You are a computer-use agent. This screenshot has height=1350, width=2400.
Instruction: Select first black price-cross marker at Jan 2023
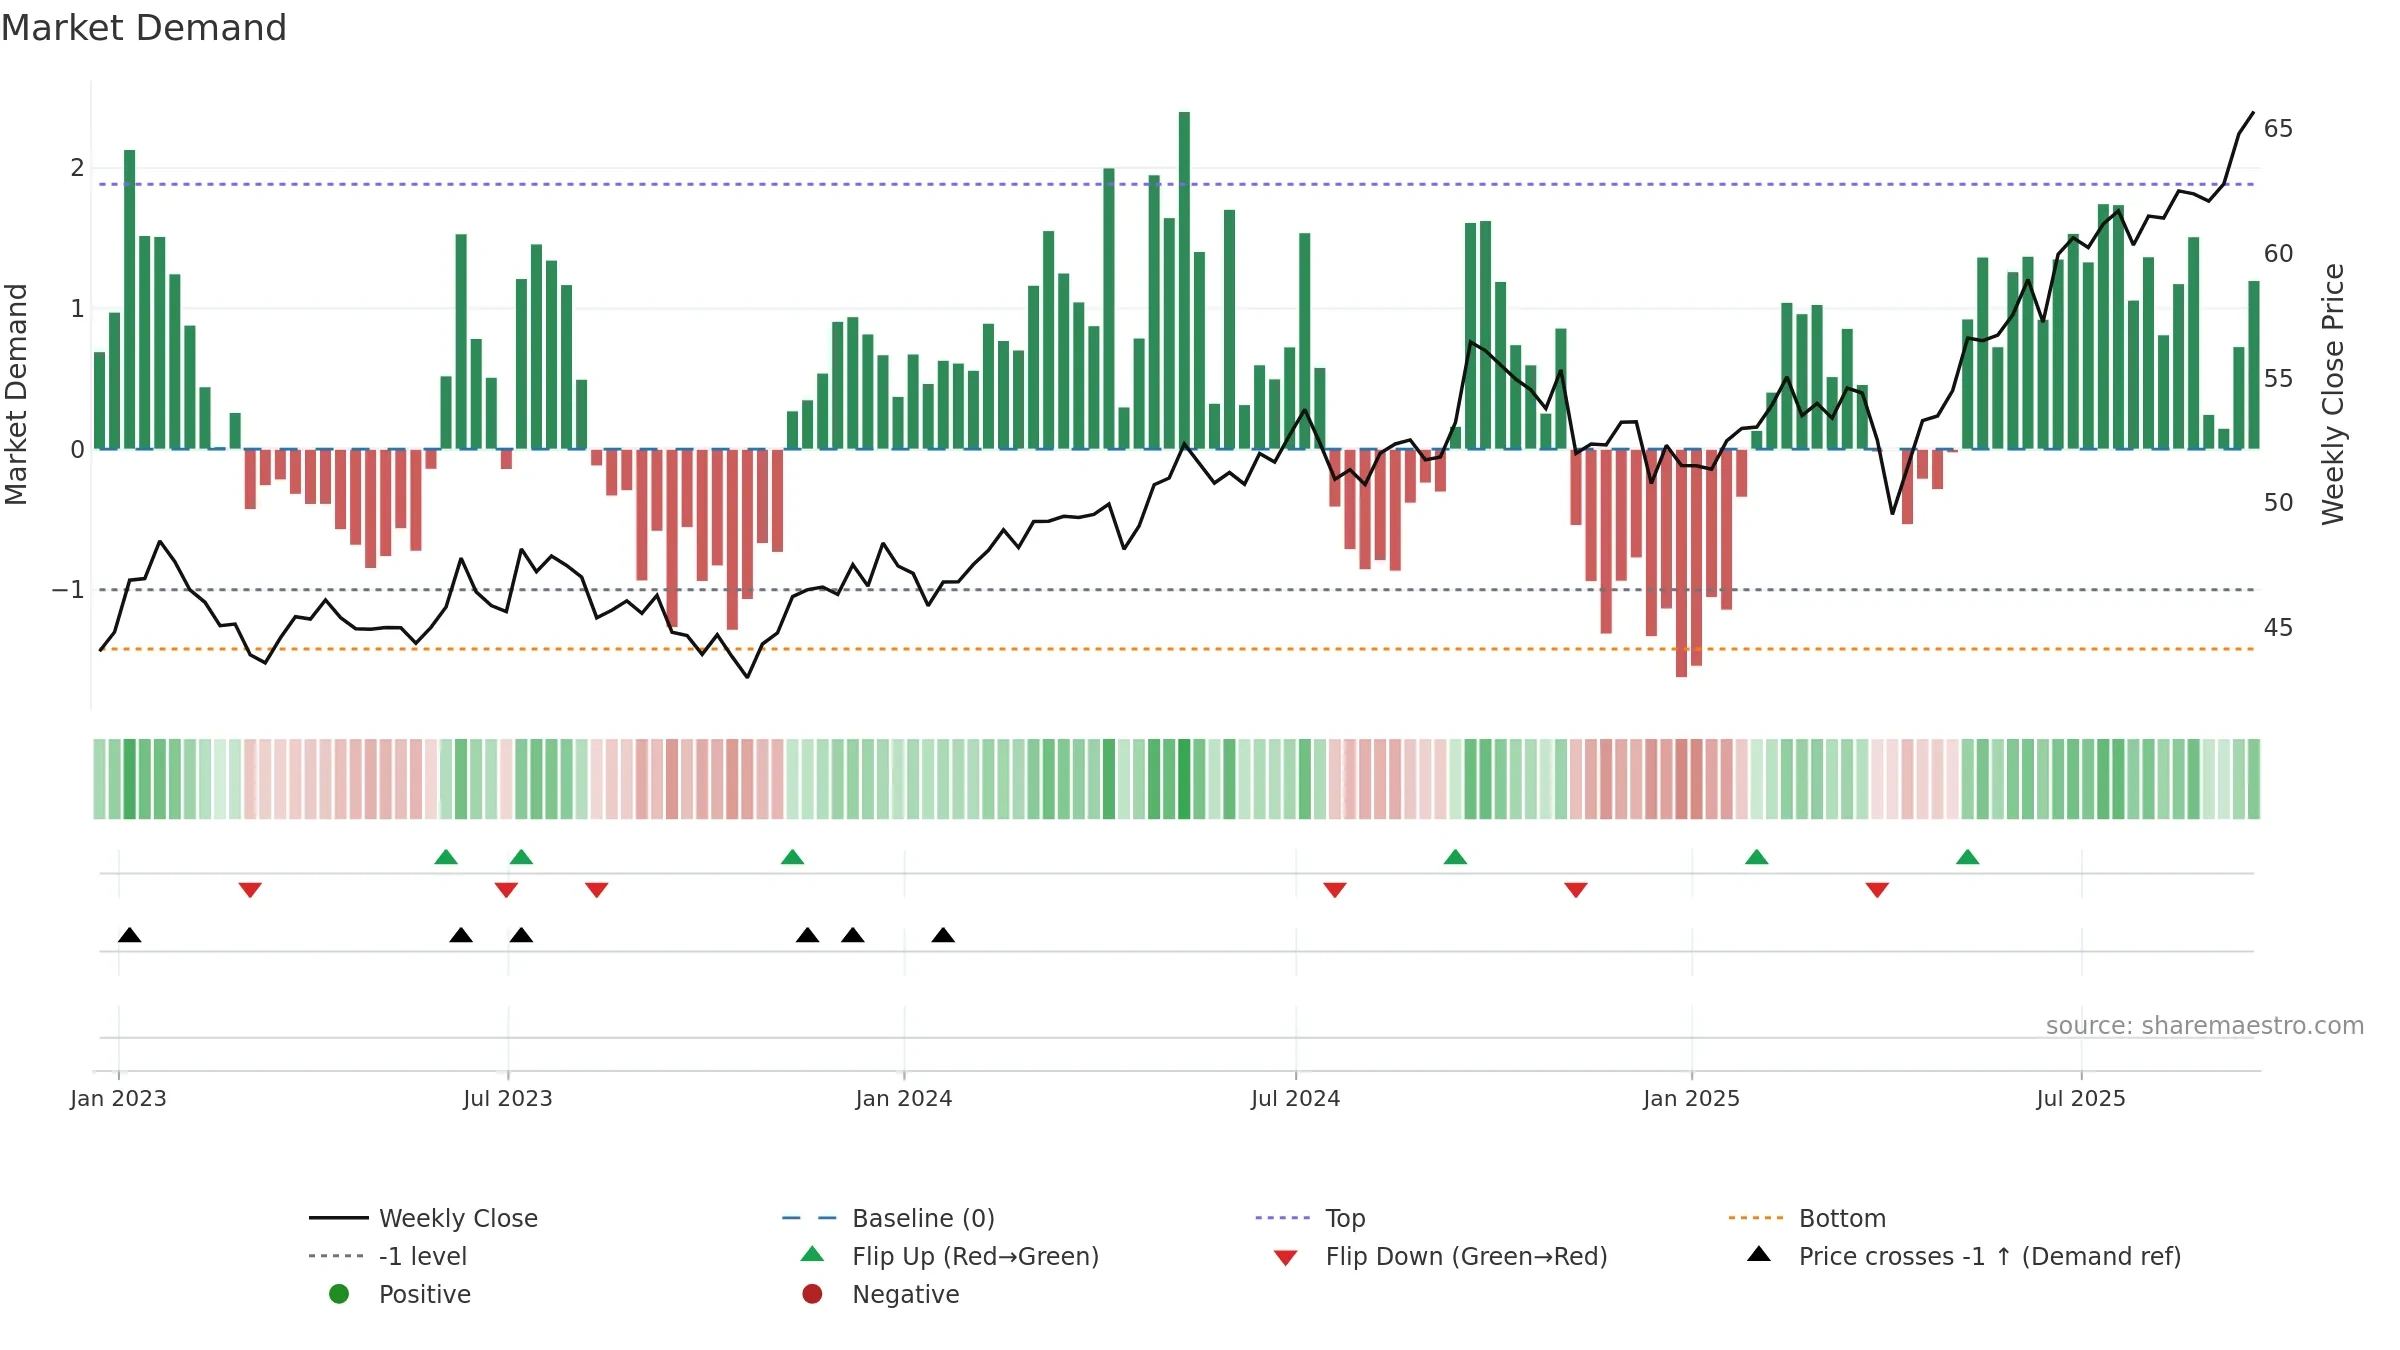pos(129,935)
